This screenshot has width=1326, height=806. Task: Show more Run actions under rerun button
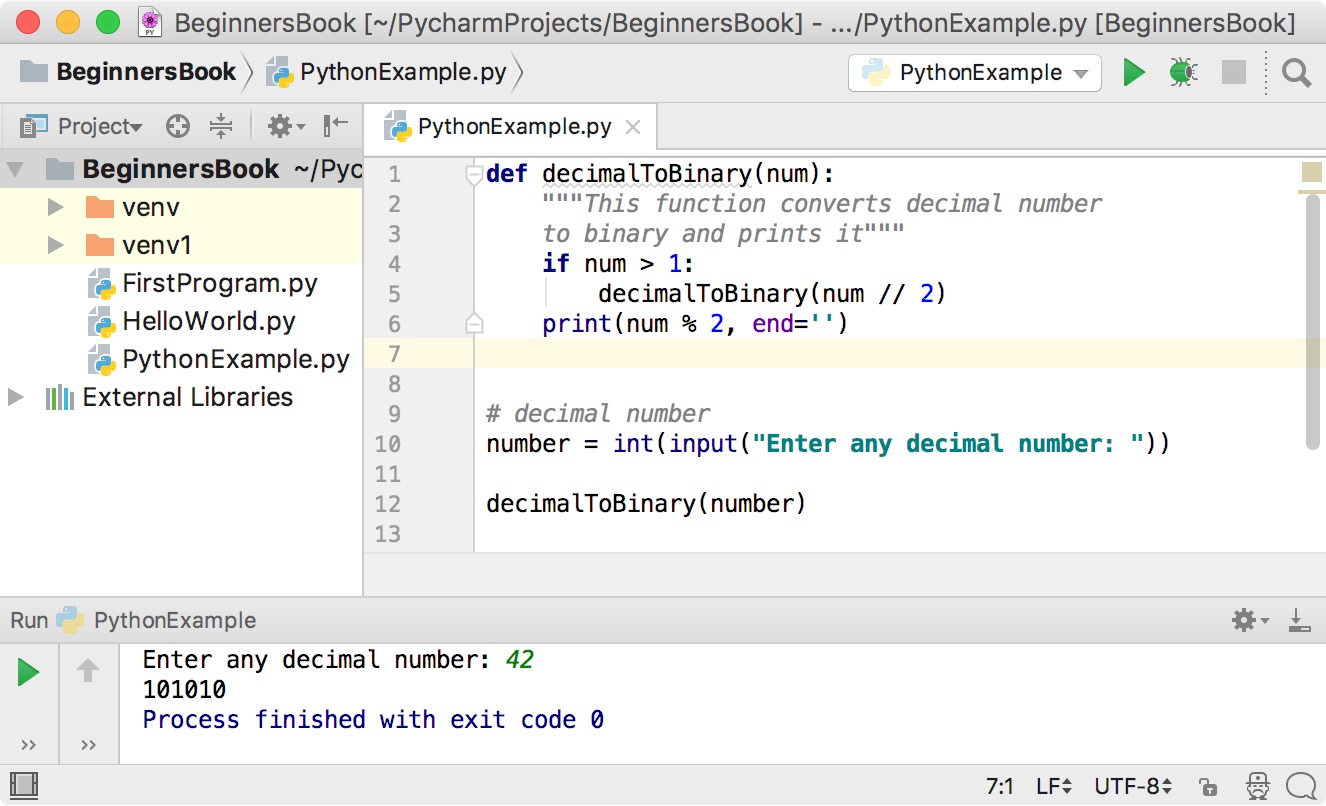point(28,744)
